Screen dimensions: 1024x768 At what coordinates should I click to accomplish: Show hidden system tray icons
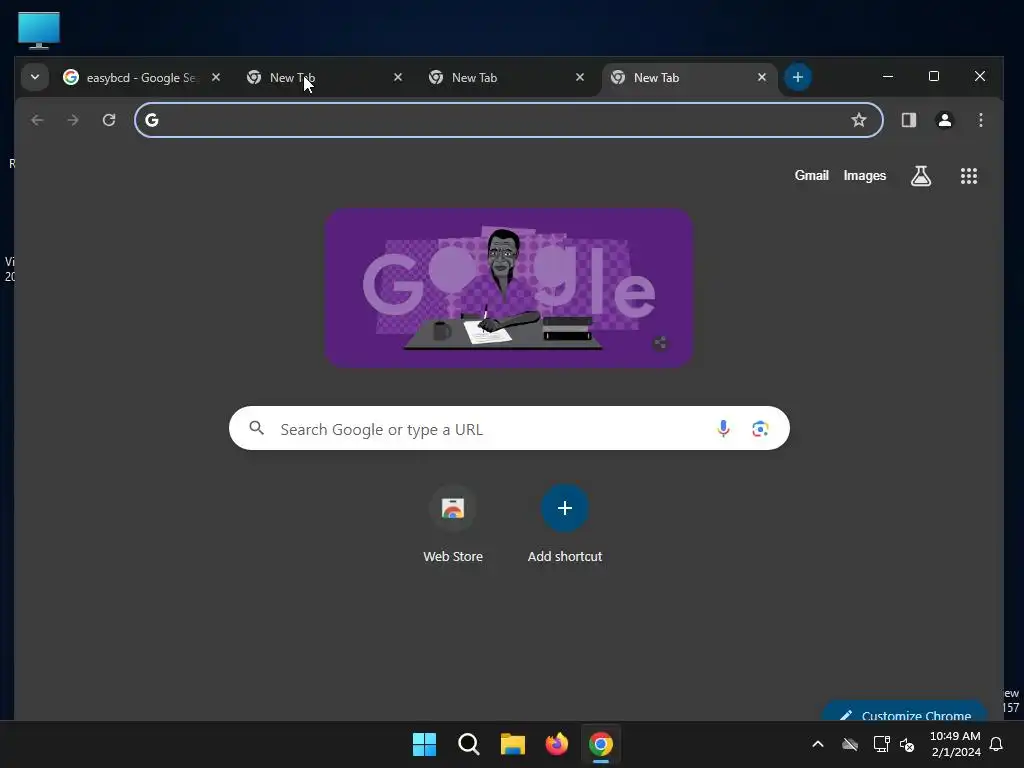click(x=818, y=744)
